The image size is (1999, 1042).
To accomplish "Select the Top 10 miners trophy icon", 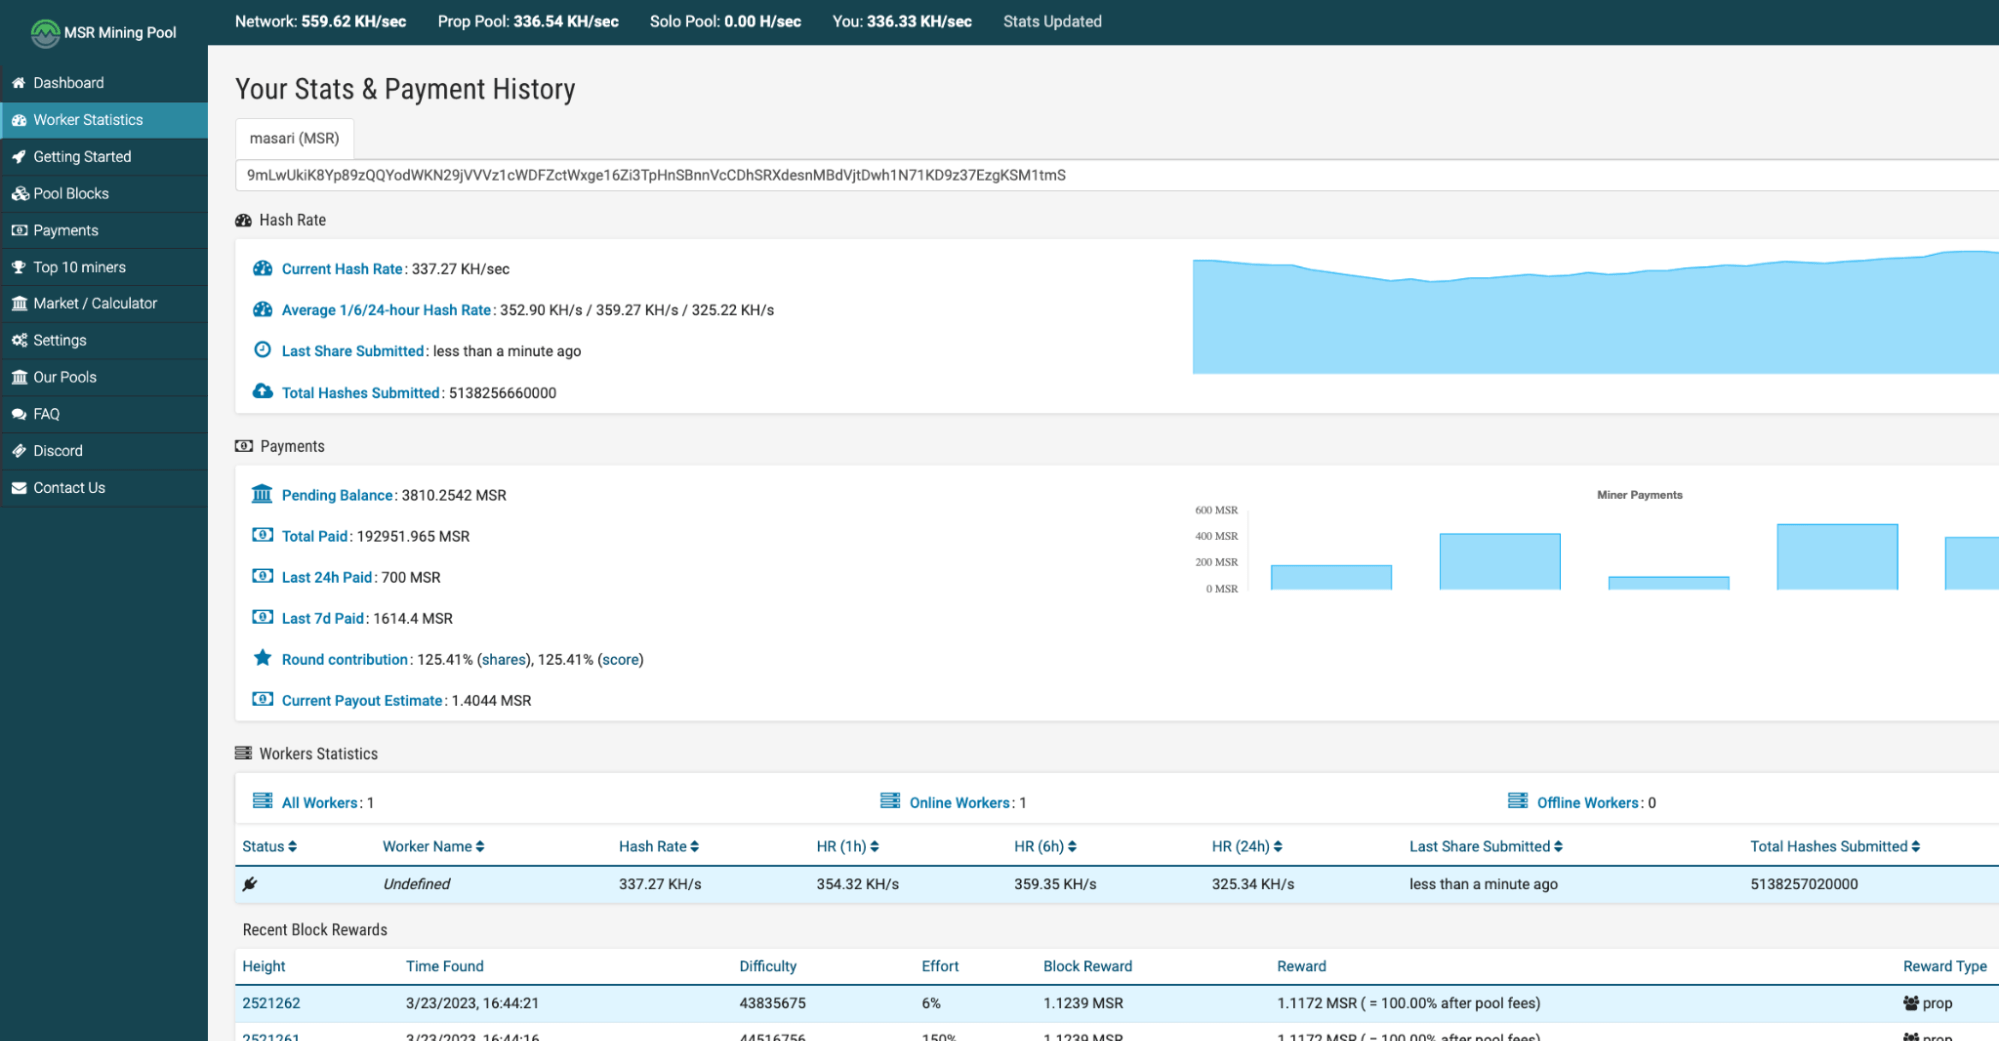I will click(19, 267).
